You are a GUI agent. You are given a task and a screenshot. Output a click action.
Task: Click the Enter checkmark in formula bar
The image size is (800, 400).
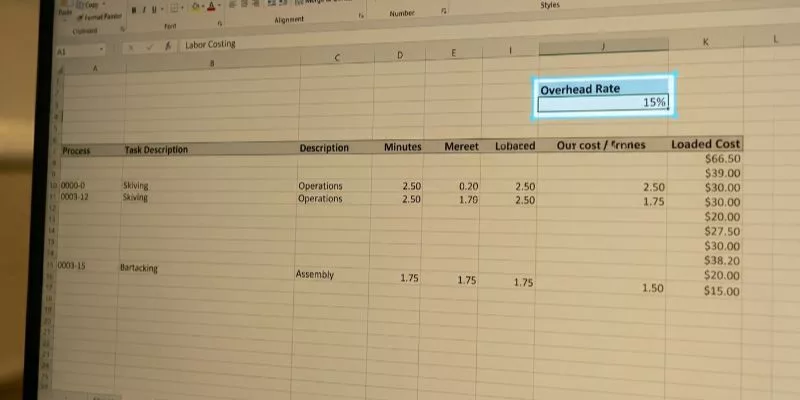pyautogui.click(x=149, y=47)
